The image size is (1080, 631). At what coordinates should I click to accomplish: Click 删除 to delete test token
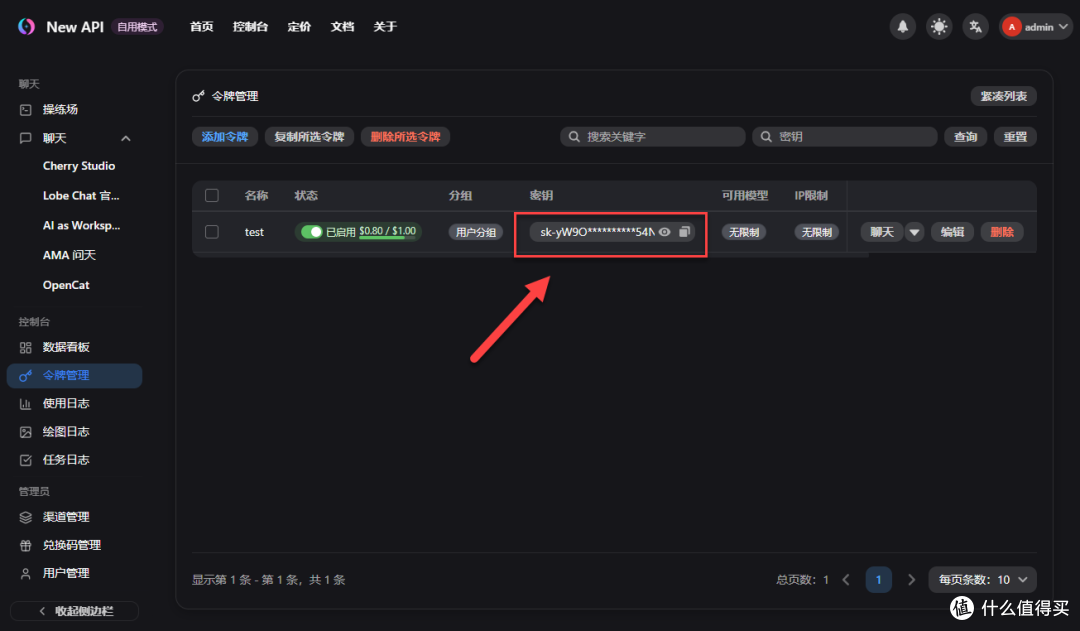[1002, 232]
